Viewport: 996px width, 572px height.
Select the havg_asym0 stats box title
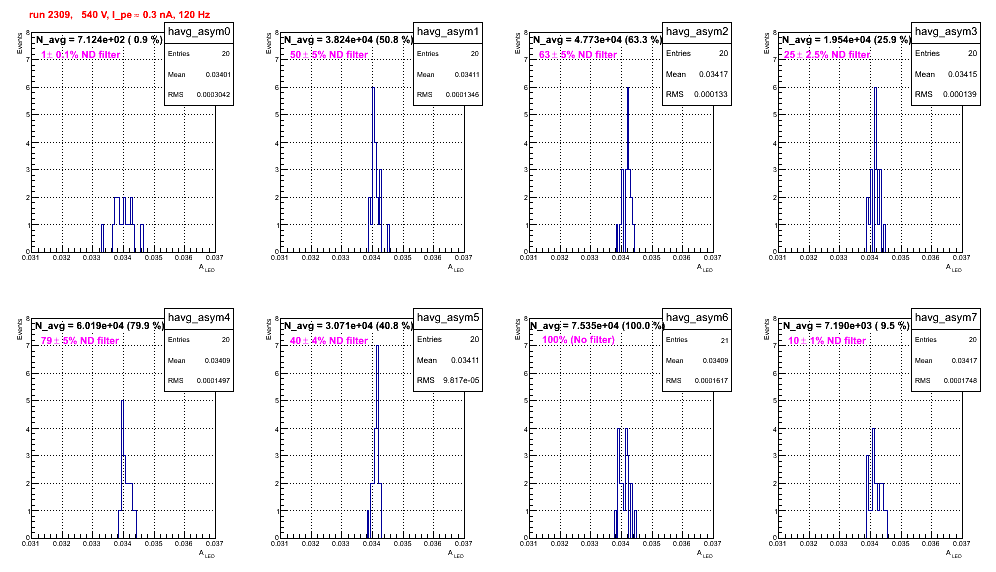[199, 31]
